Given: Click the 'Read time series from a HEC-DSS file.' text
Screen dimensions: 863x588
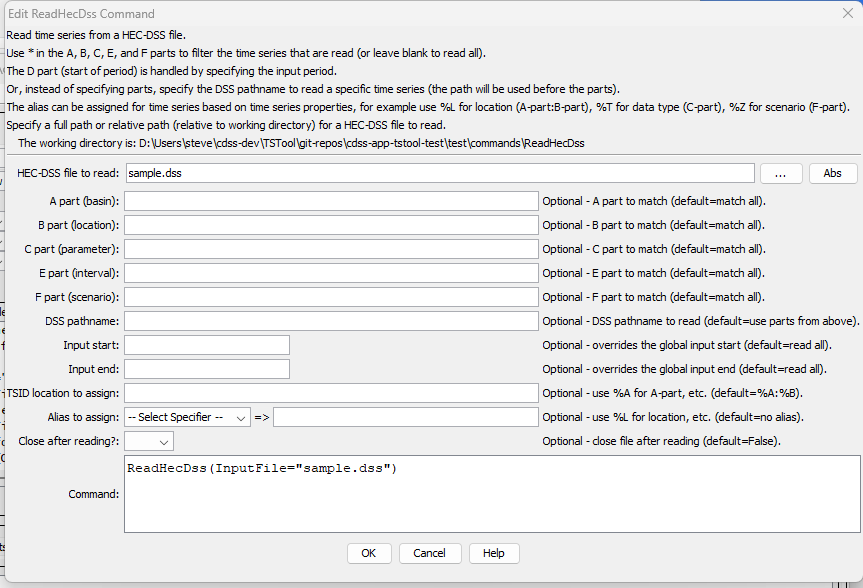Looking at the screenshot, I should [x=96, y=35].
